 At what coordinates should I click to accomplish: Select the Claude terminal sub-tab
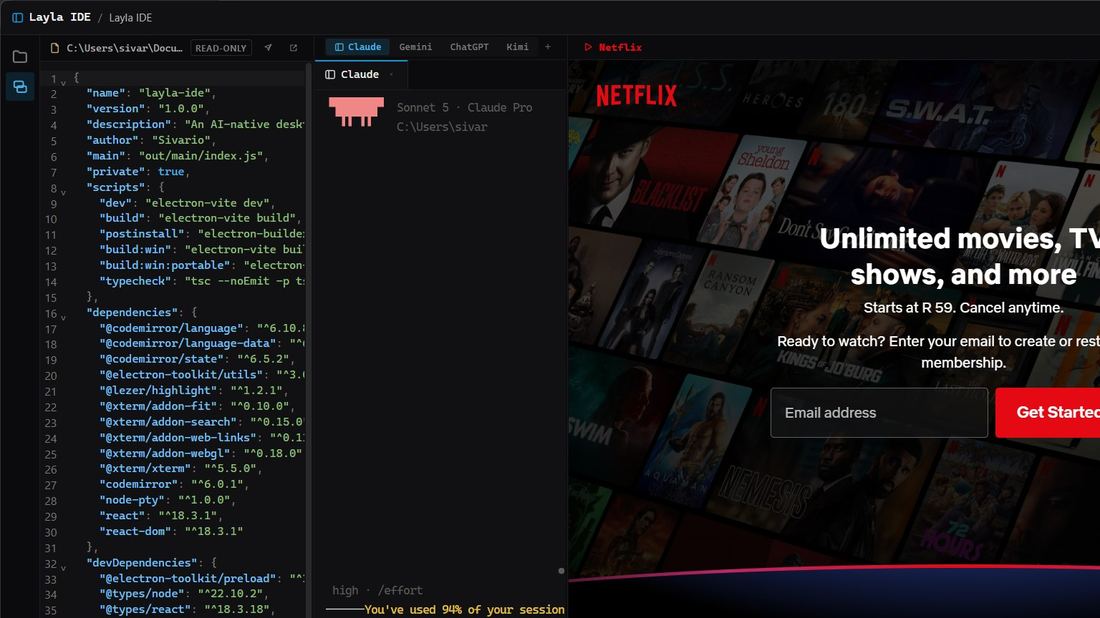tap(359, 74)
